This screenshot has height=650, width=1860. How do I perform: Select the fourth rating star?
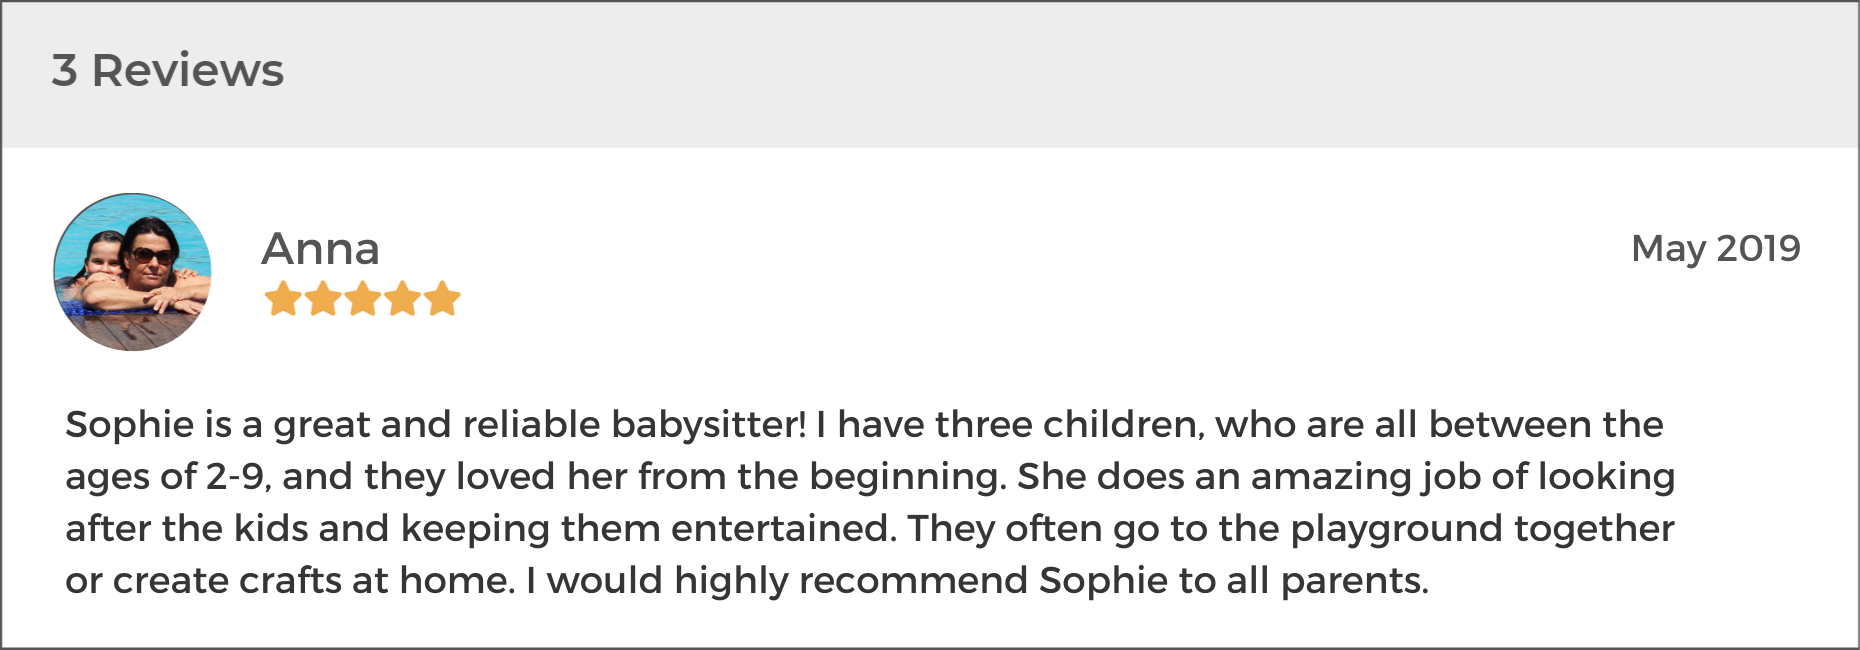pos(402,298)
